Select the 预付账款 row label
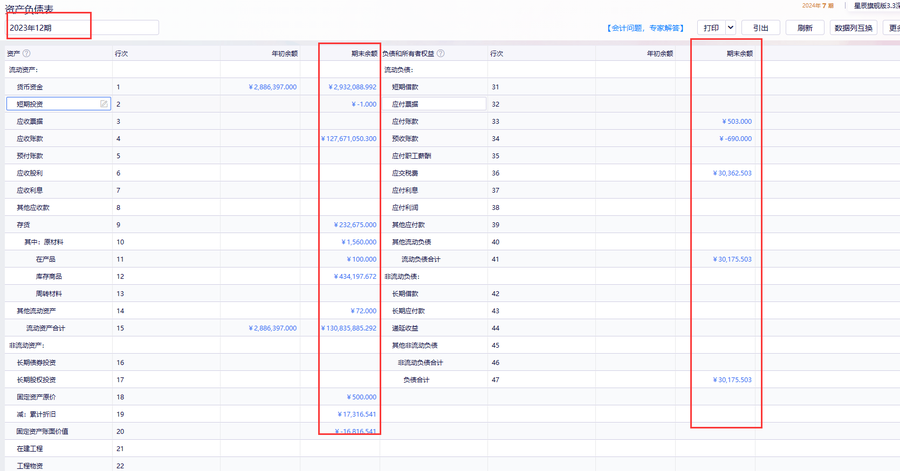This screenshot has width=900, height=471. point(30,156)
